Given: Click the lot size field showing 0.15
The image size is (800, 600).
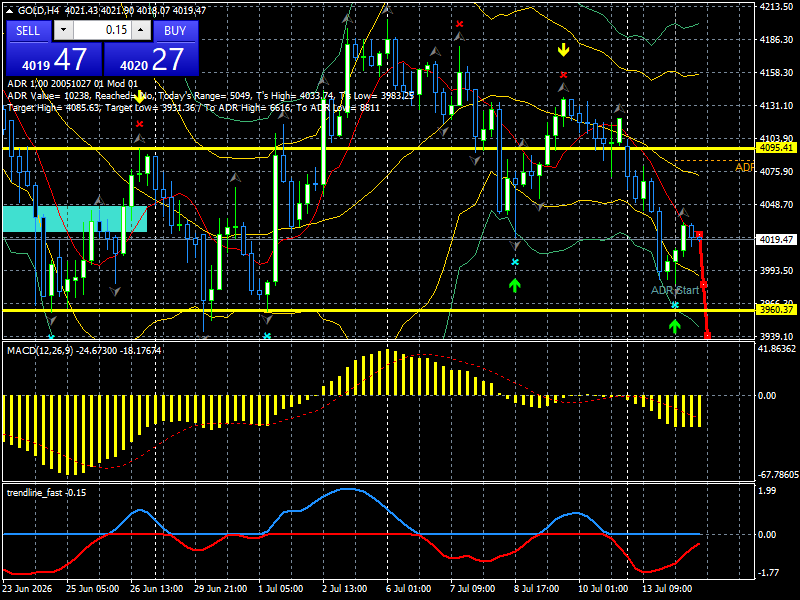Looking at the screenshot, I should (x=102, y=30).
